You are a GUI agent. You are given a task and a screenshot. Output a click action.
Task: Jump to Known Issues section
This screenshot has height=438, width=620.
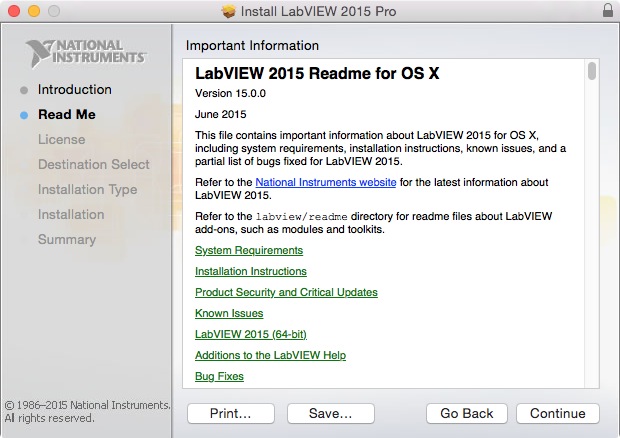[229, 313]
